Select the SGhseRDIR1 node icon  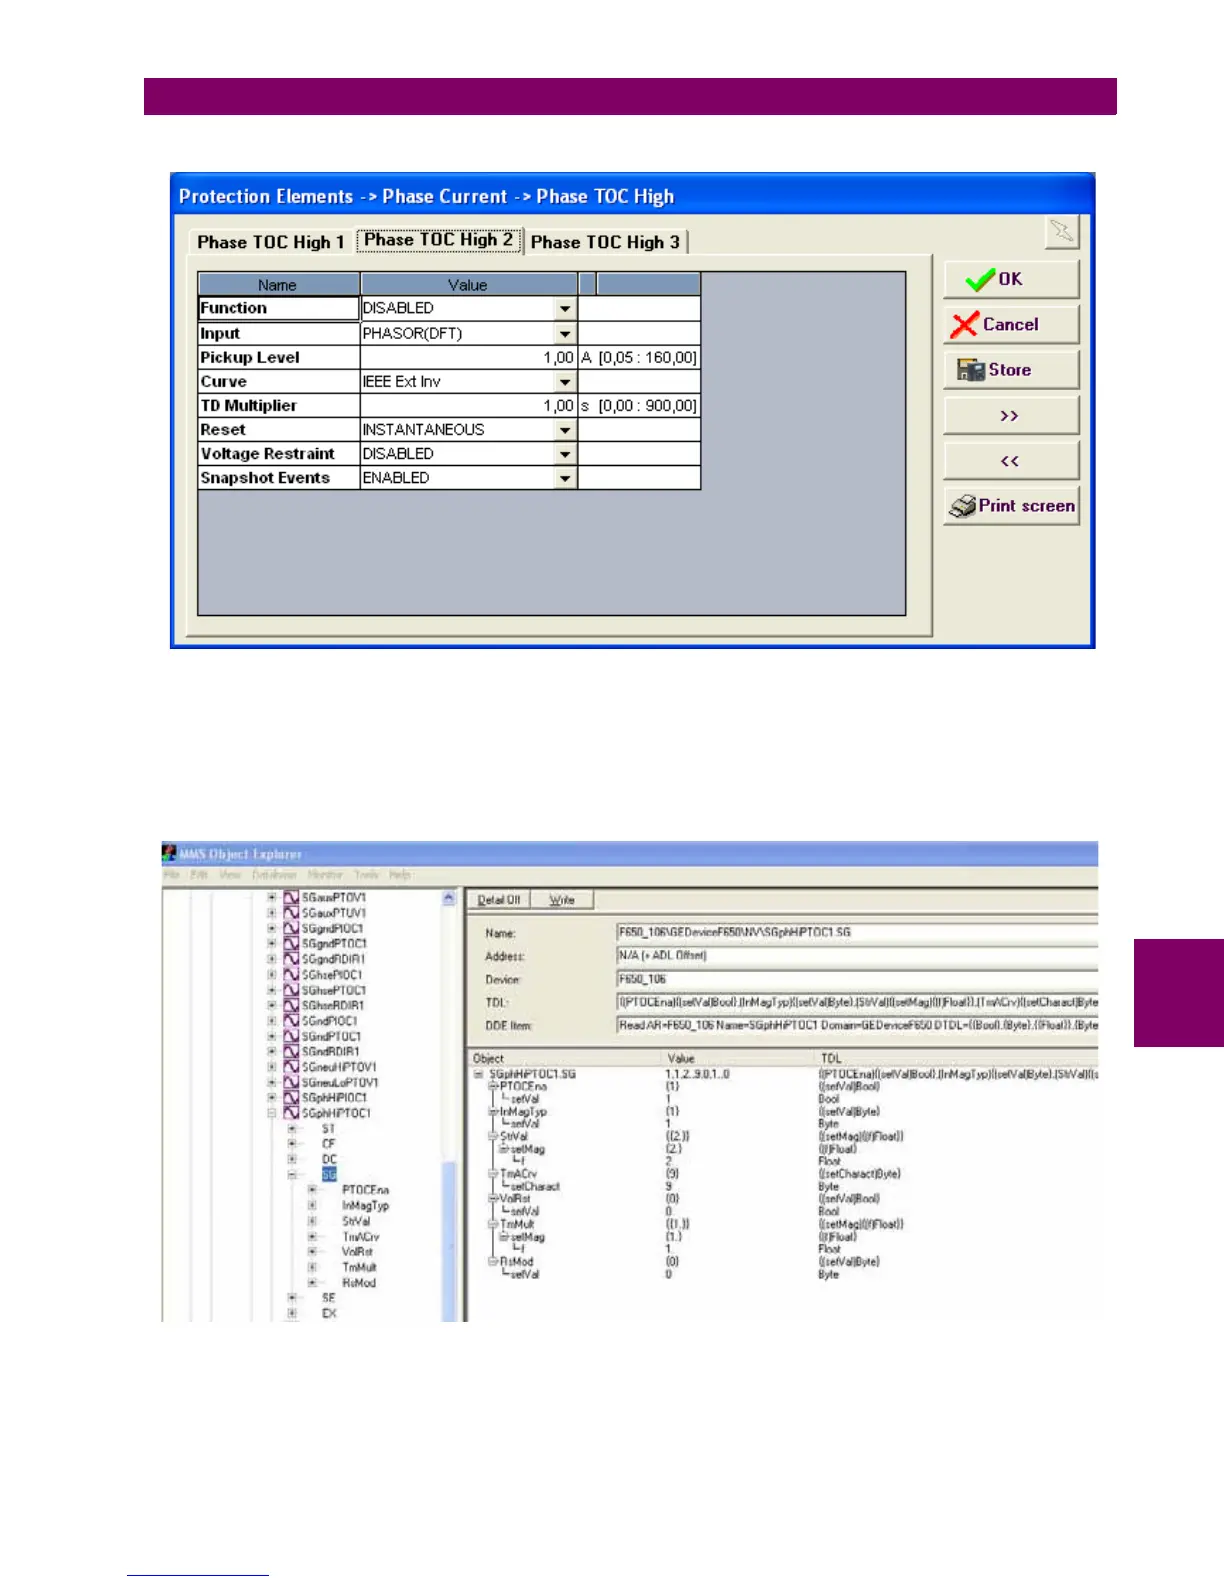click(291, 1005)
